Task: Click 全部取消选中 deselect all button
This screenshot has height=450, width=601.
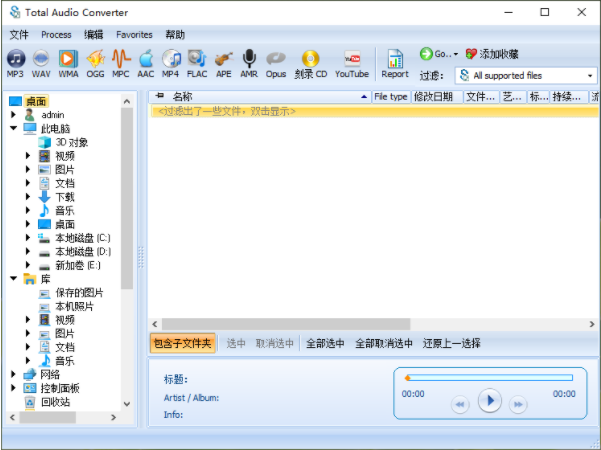Action: click(384, 343)
